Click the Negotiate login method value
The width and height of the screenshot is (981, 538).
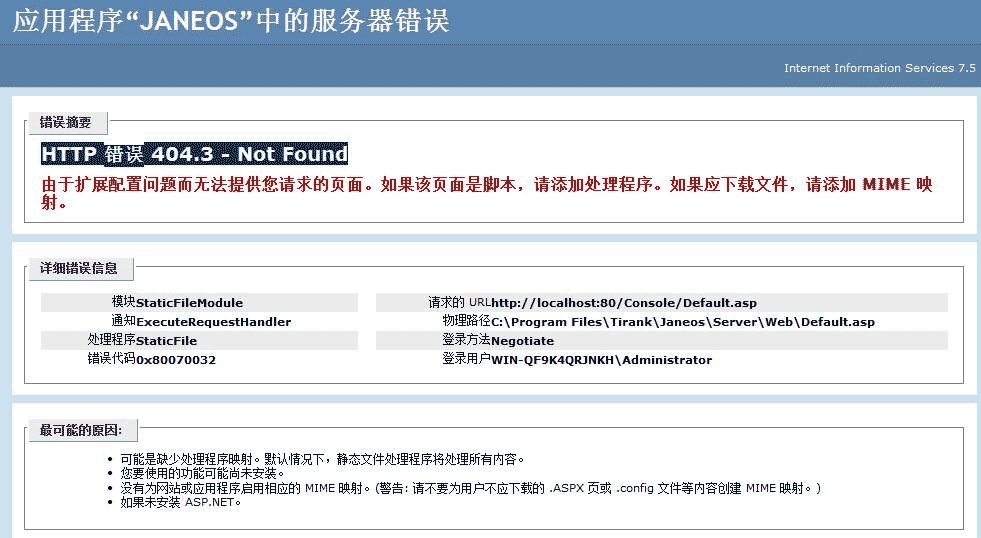tap(522, 341)
